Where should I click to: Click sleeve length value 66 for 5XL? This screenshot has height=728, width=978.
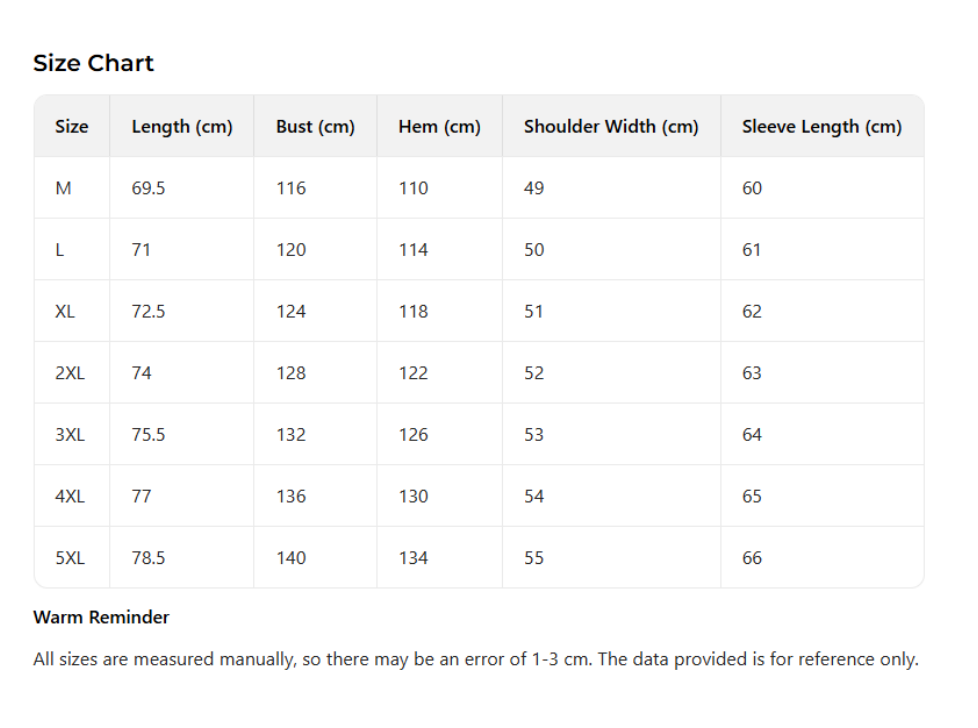point(752,558)
